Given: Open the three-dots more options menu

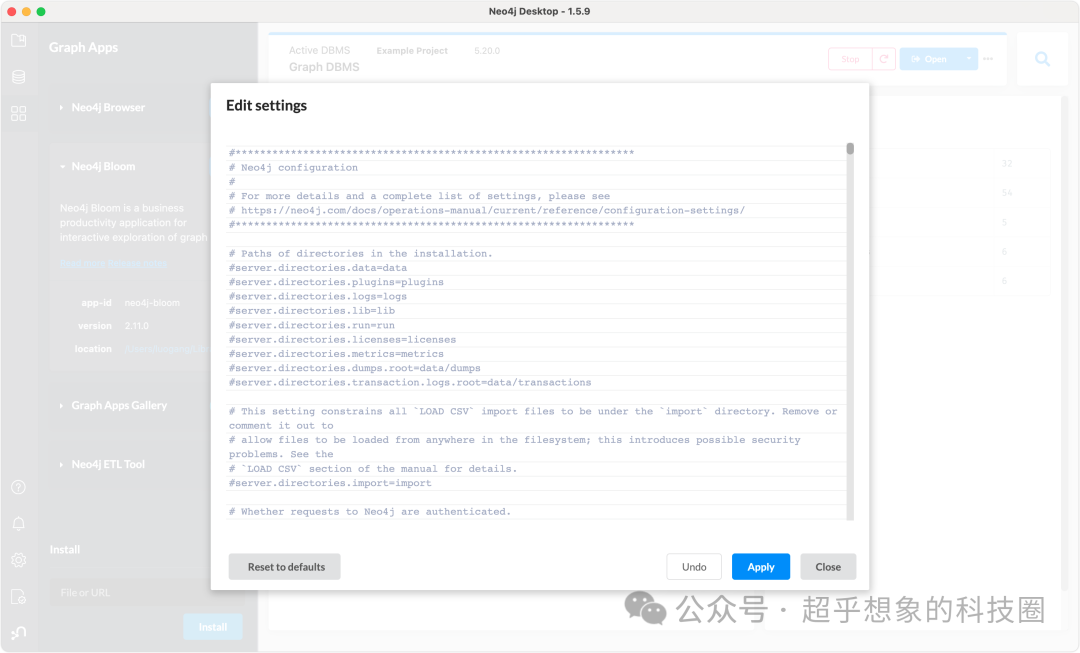Looking at the screenshot, I should coord(988,59).
